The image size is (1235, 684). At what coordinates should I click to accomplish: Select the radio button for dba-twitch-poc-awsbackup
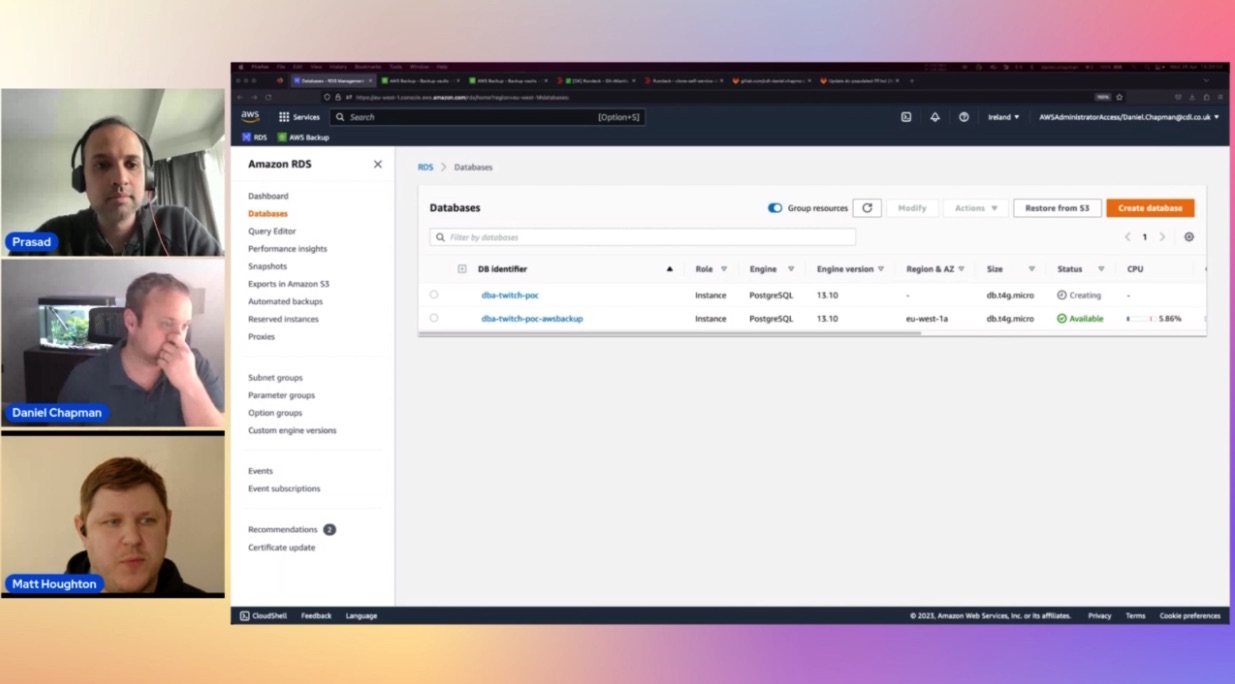(434, 318)
